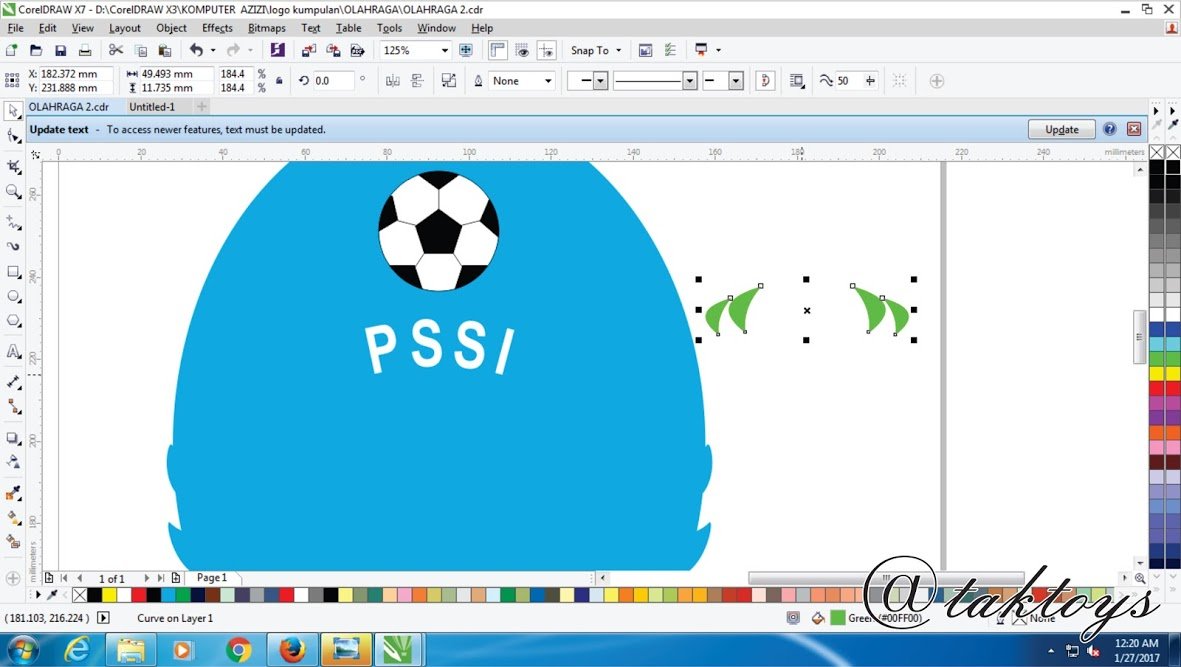Select the black swatch in the right-side palette
Image resolution: width=1181 pixels, height=667 pixels.
tap(1157, 166)
